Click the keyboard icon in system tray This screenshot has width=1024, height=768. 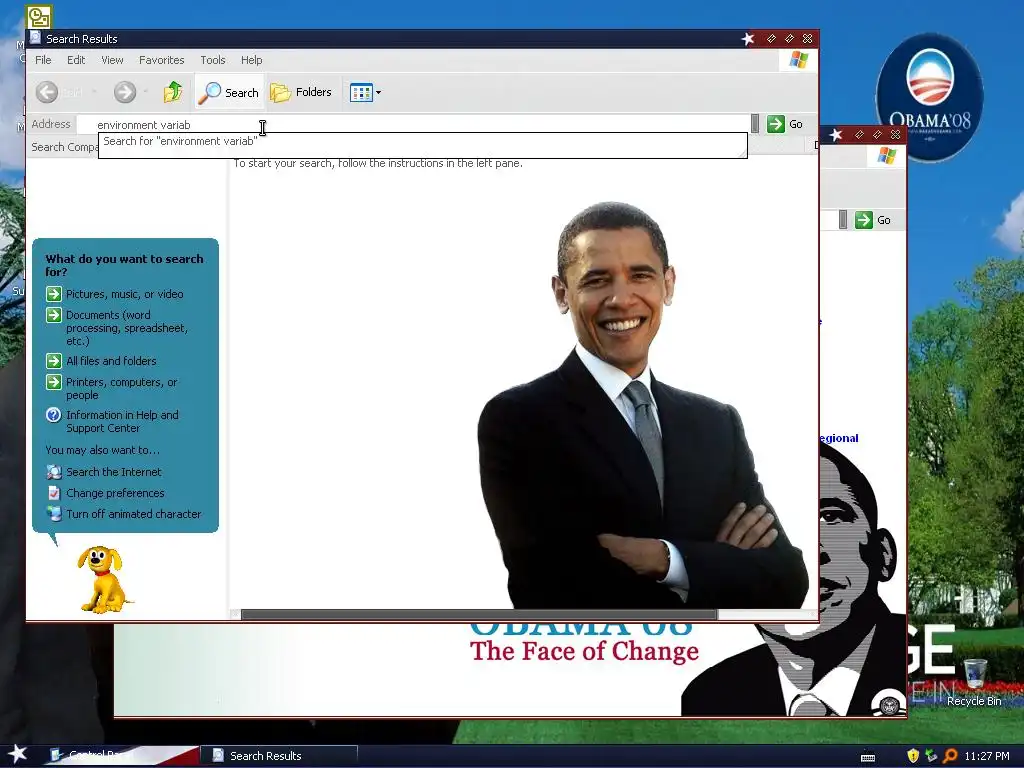pos(868,757)
